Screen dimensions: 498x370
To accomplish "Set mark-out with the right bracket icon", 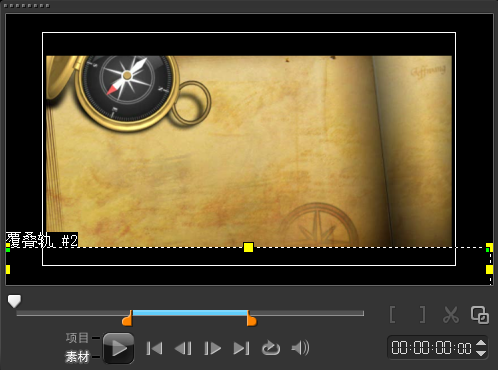I will coord(422,314).
